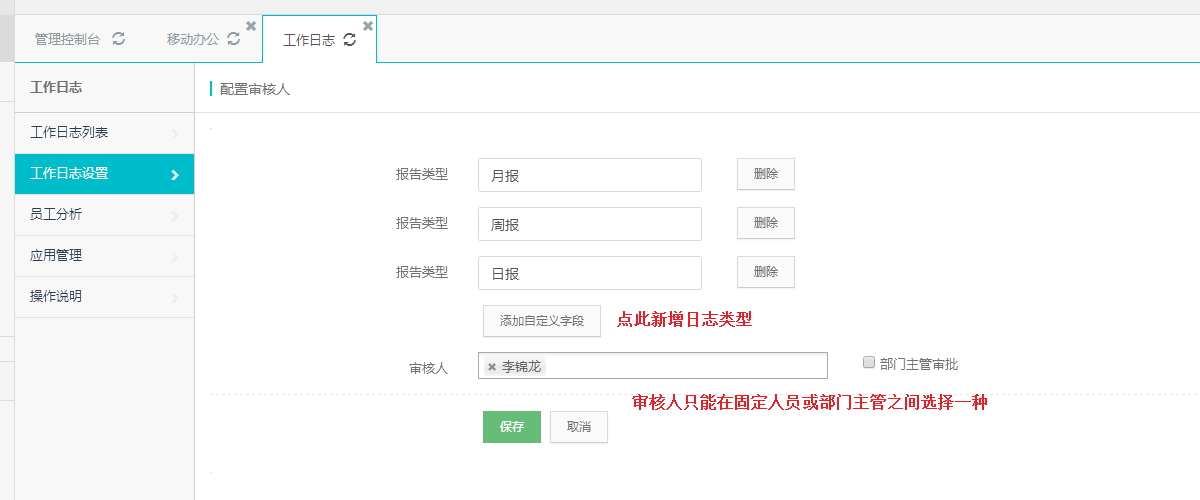1200x500 pixels.
Task: Reload the 工作日志 tab with its refresh icon
Action: pyautogui.click(x=349, y=39)
